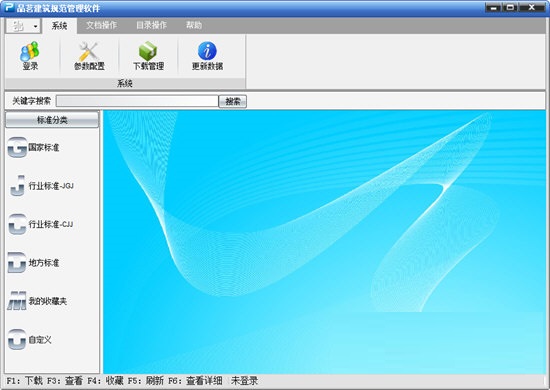Select 地方标准 D icon

[x=17, y=262]
